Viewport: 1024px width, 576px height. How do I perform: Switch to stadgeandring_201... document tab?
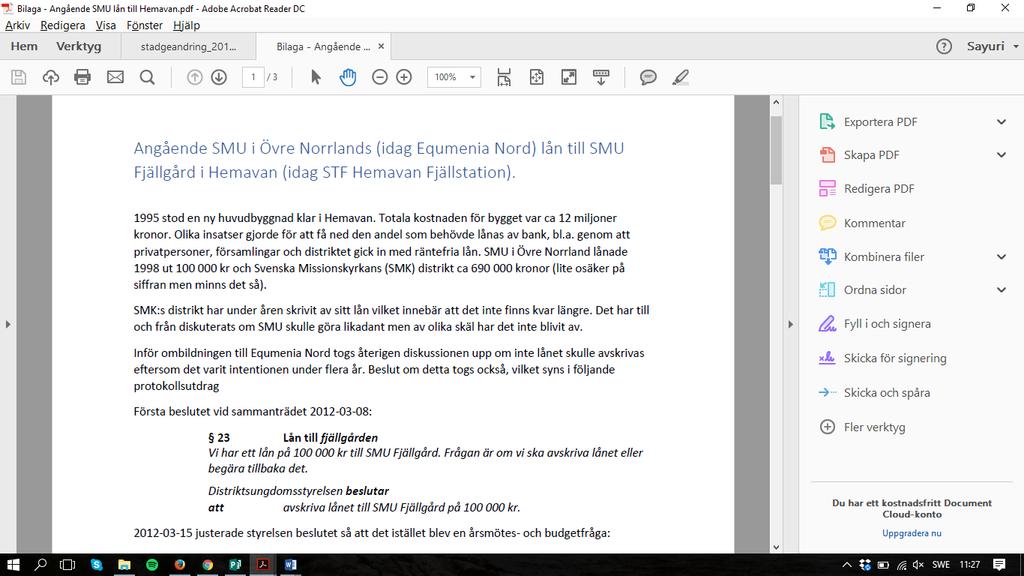point(188,46)
